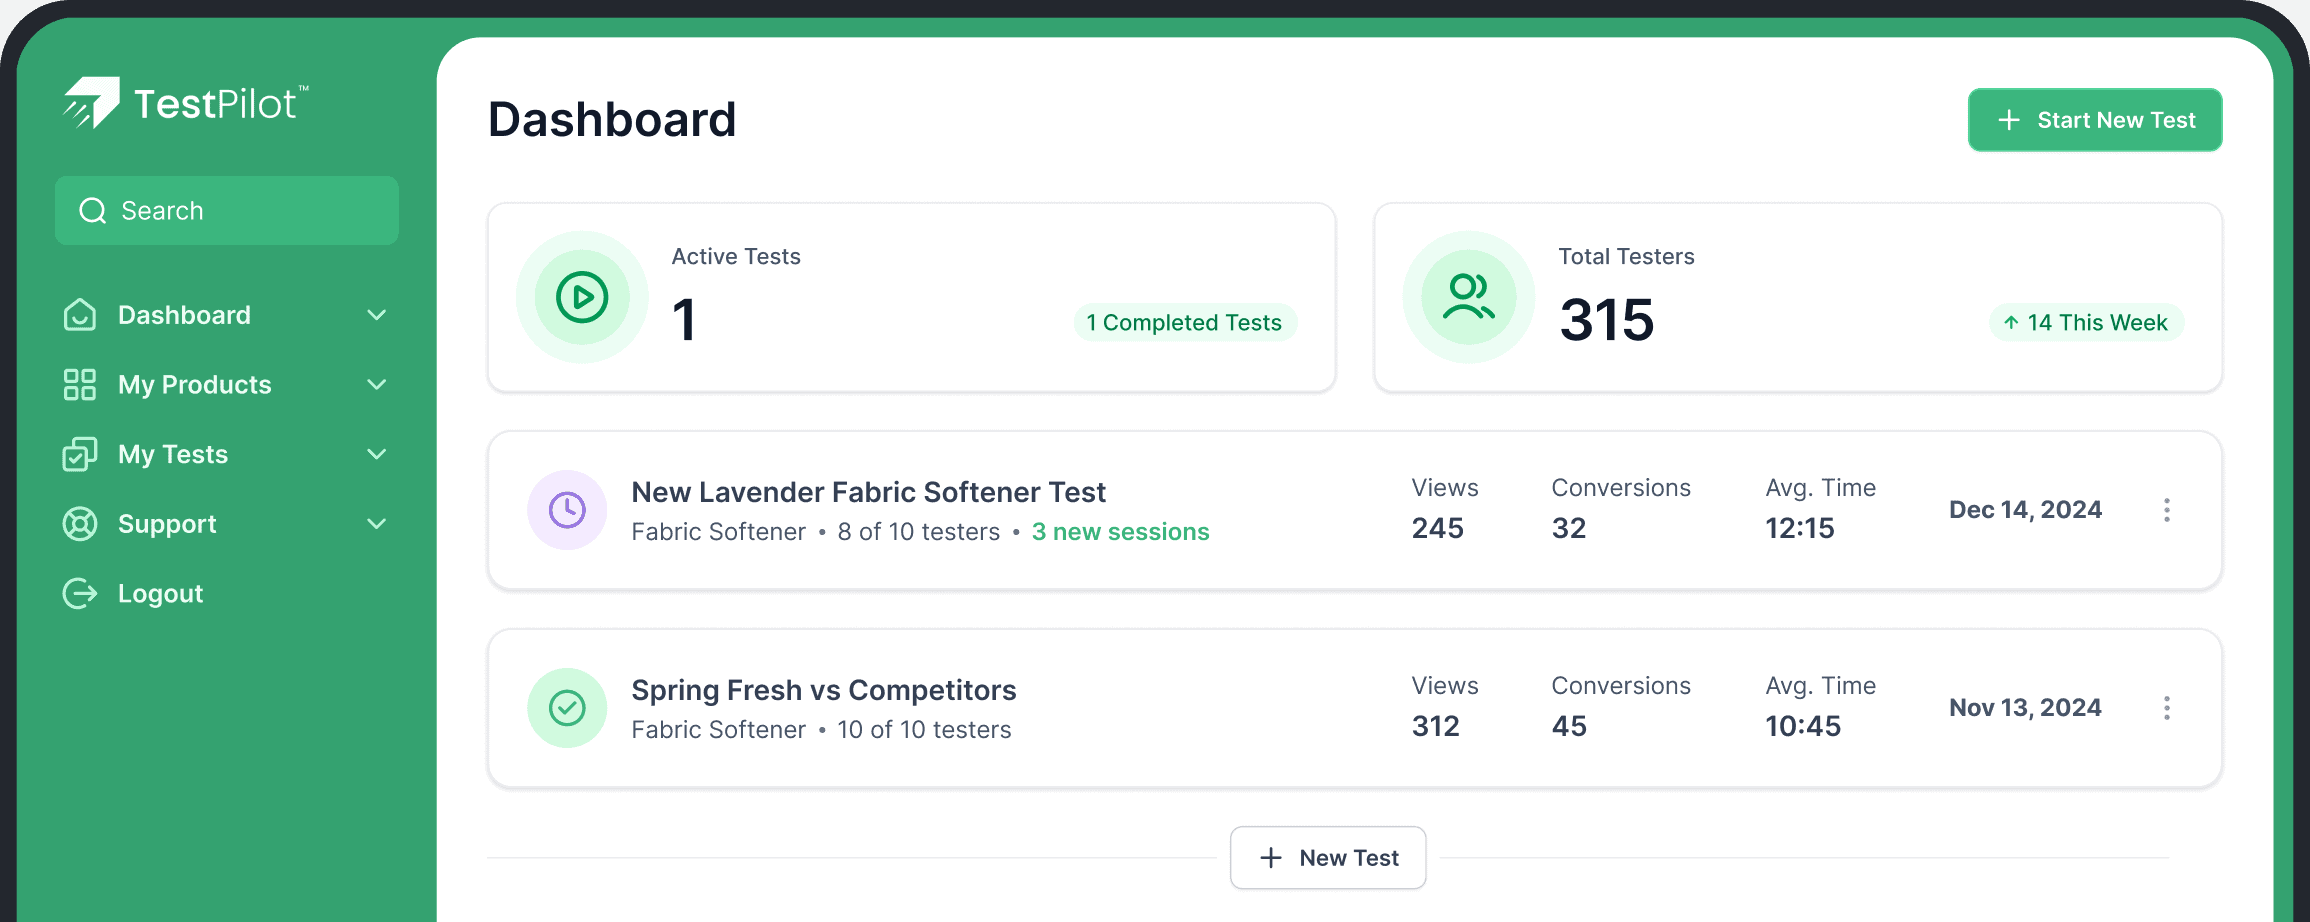This screenshot has height=922, width=2310.
Task: Select the Dashboard home icon in sidebar
Action: point(80,314)
